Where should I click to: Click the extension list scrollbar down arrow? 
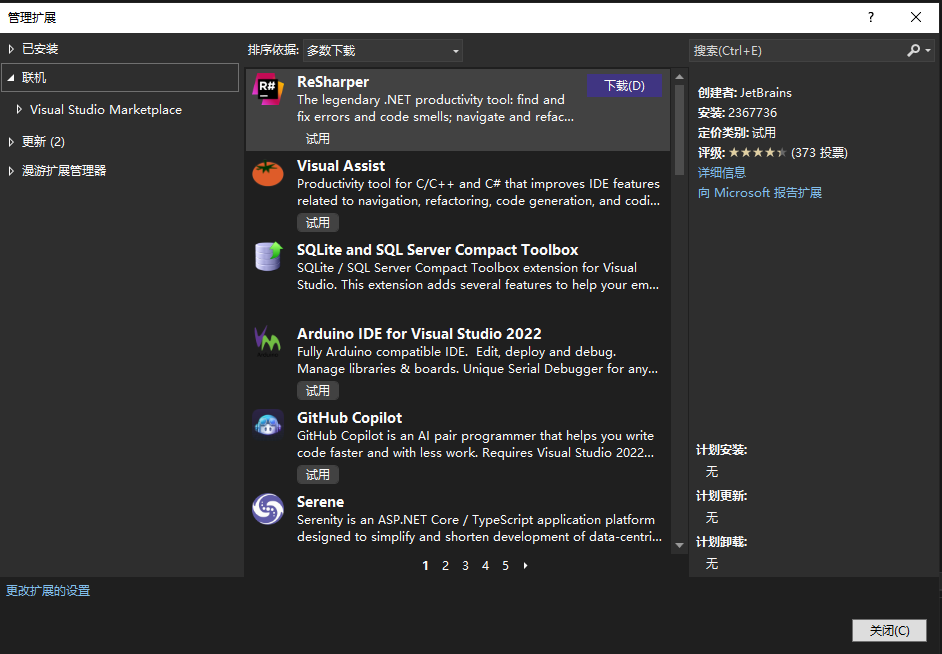680,545
